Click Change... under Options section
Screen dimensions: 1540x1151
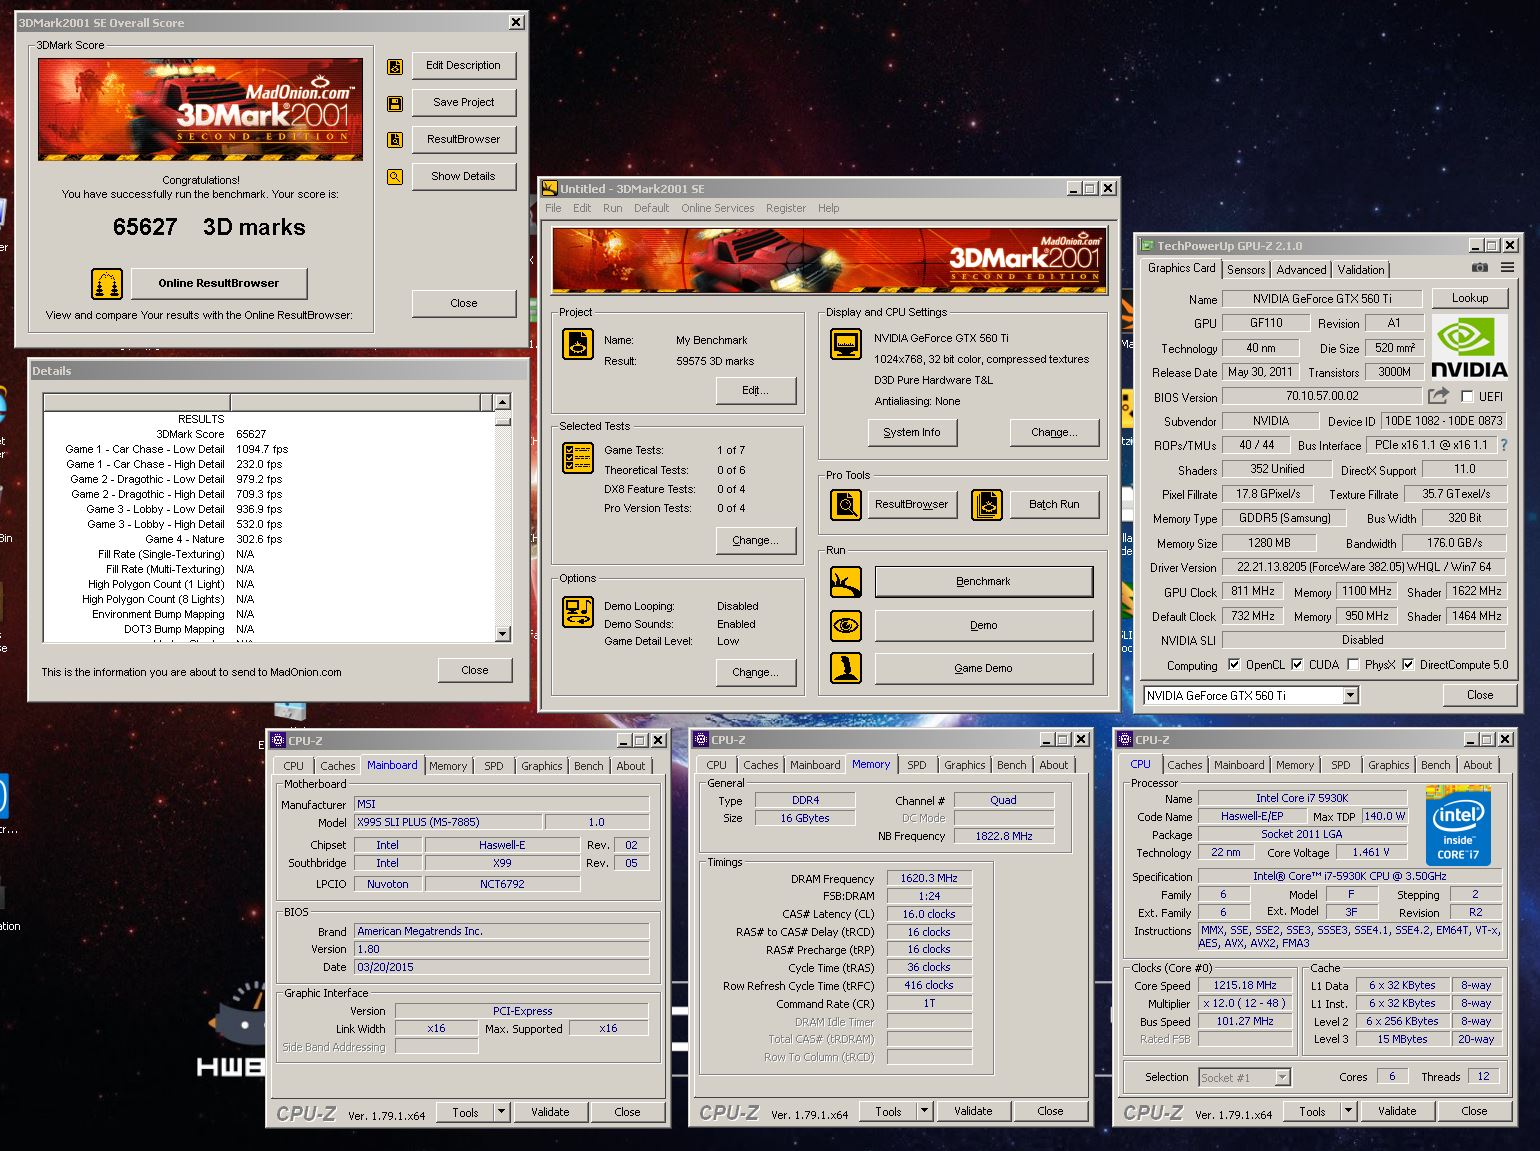(x=756, y=672)
